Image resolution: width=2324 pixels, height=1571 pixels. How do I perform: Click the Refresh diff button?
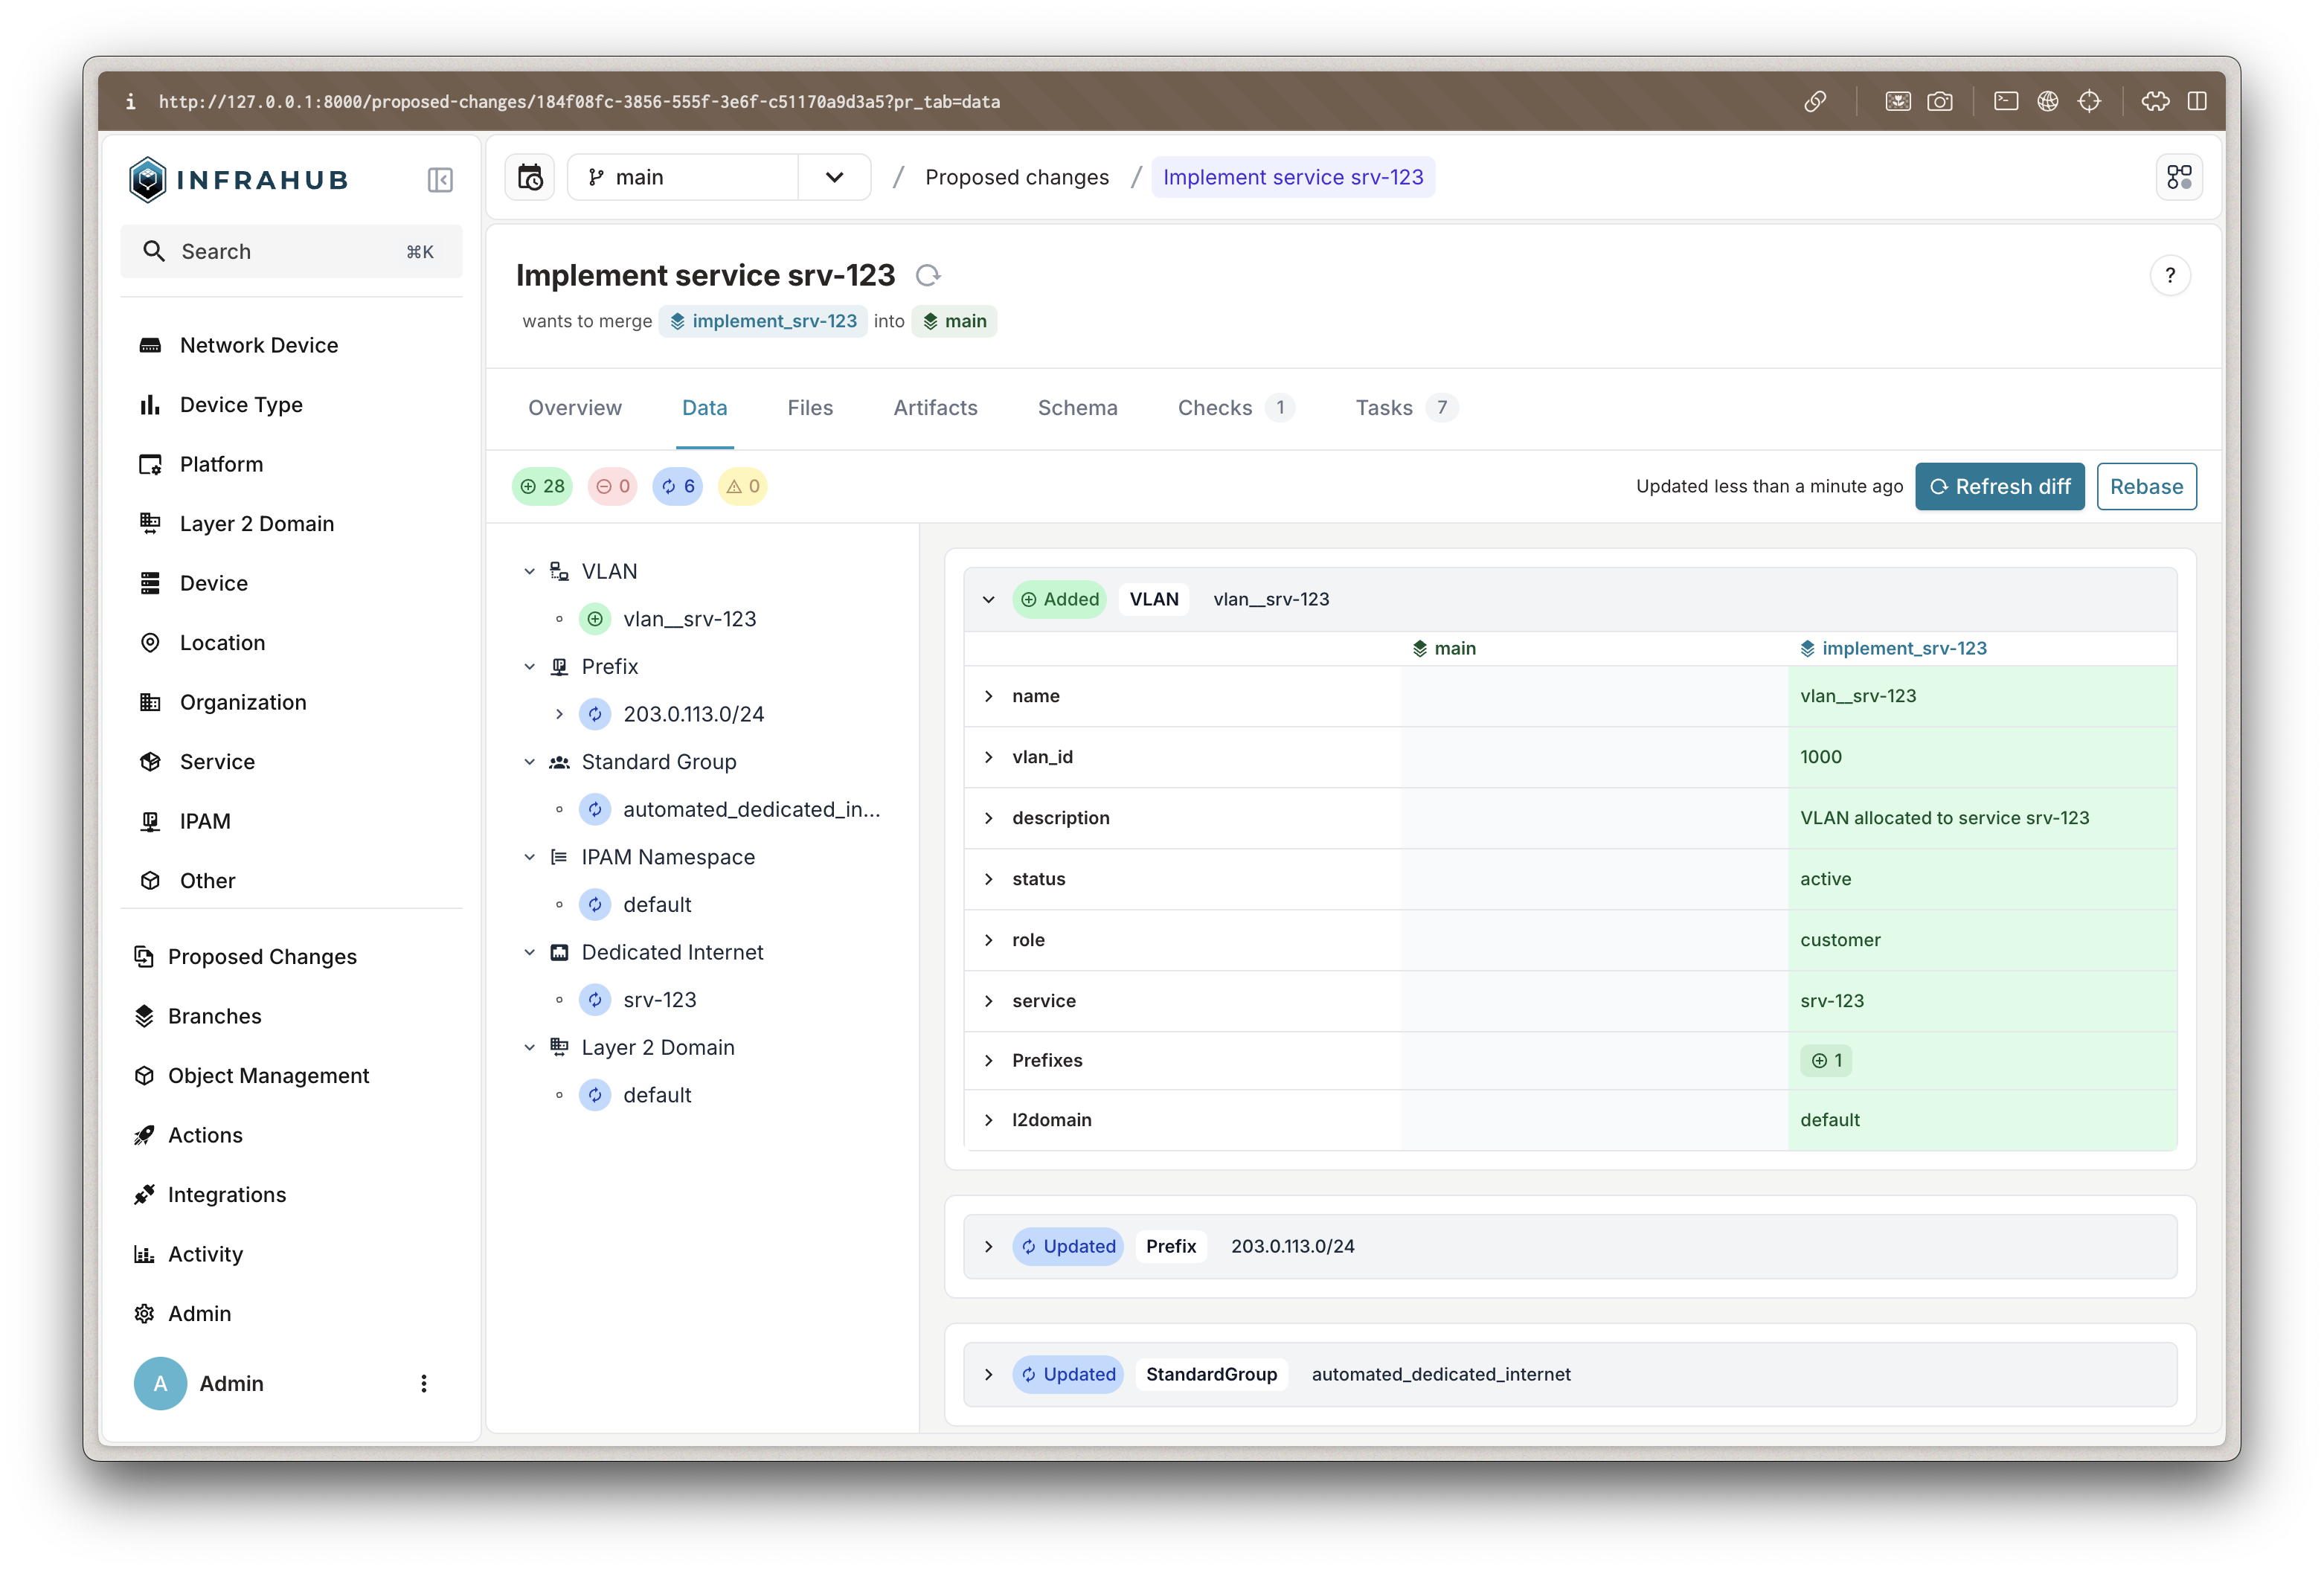pos(1999,486)
